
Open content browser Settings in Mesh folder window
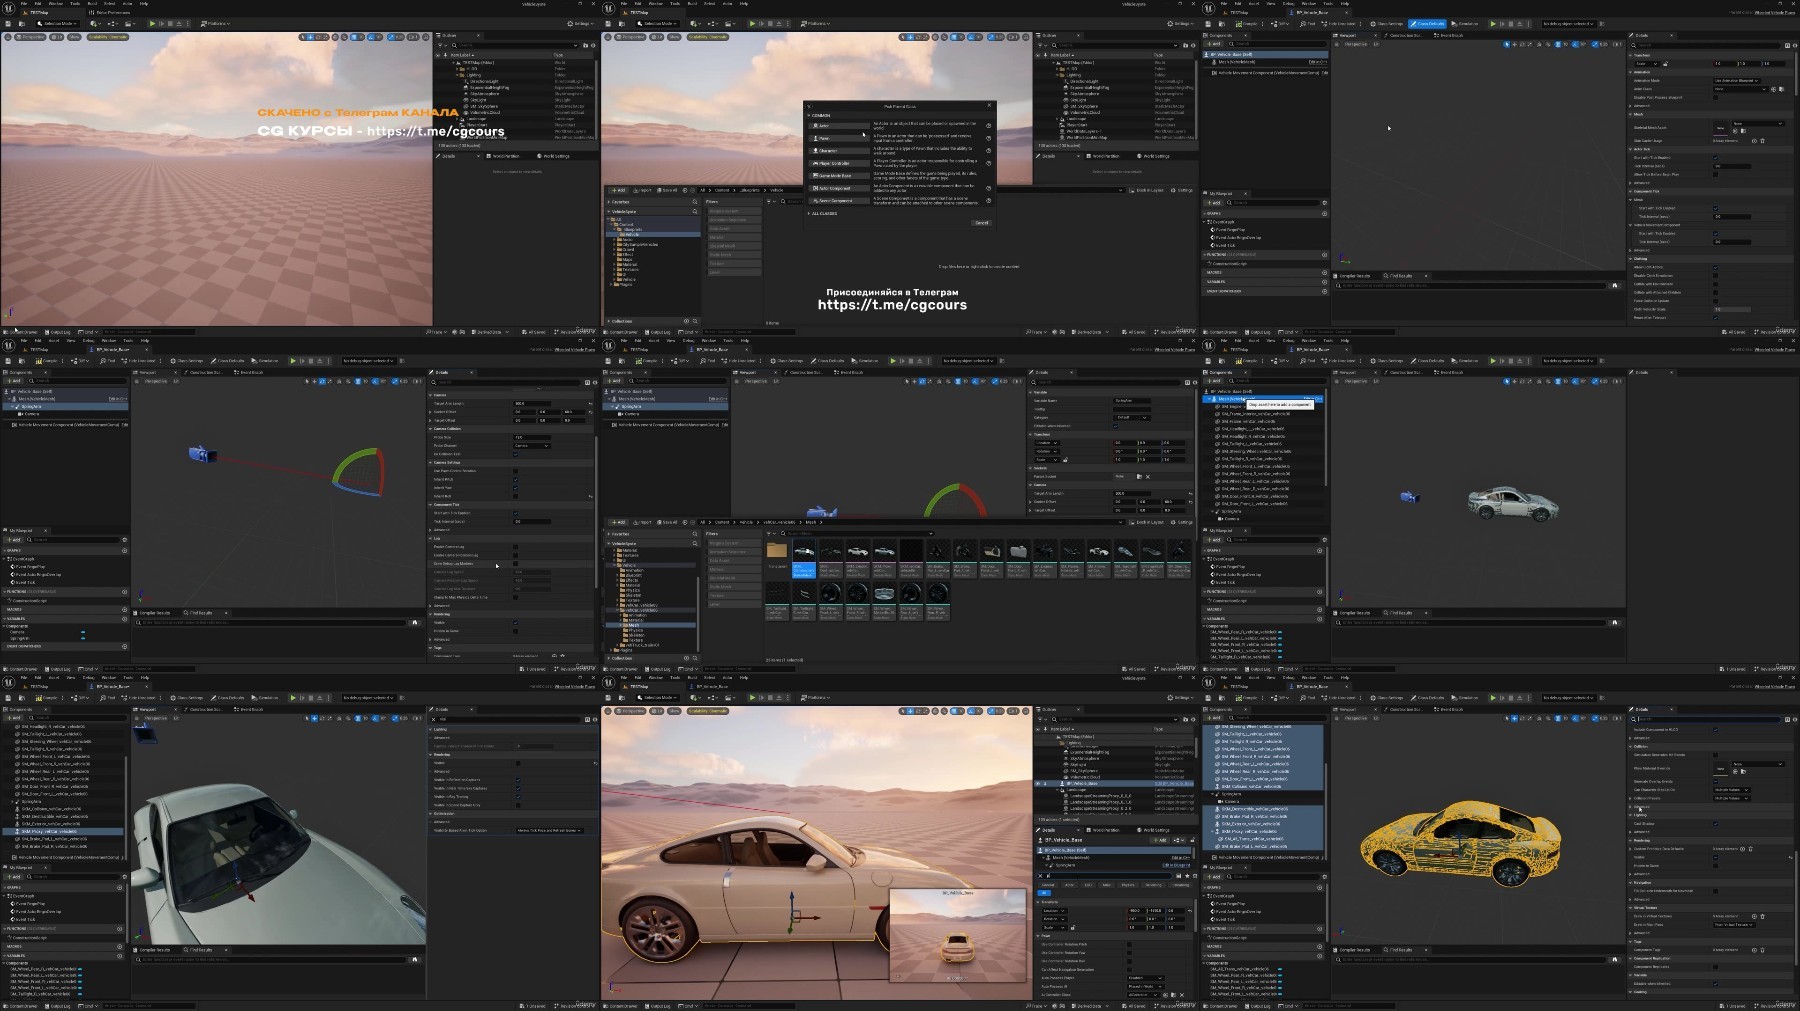pyautogui.click(x=1182, y=522)
